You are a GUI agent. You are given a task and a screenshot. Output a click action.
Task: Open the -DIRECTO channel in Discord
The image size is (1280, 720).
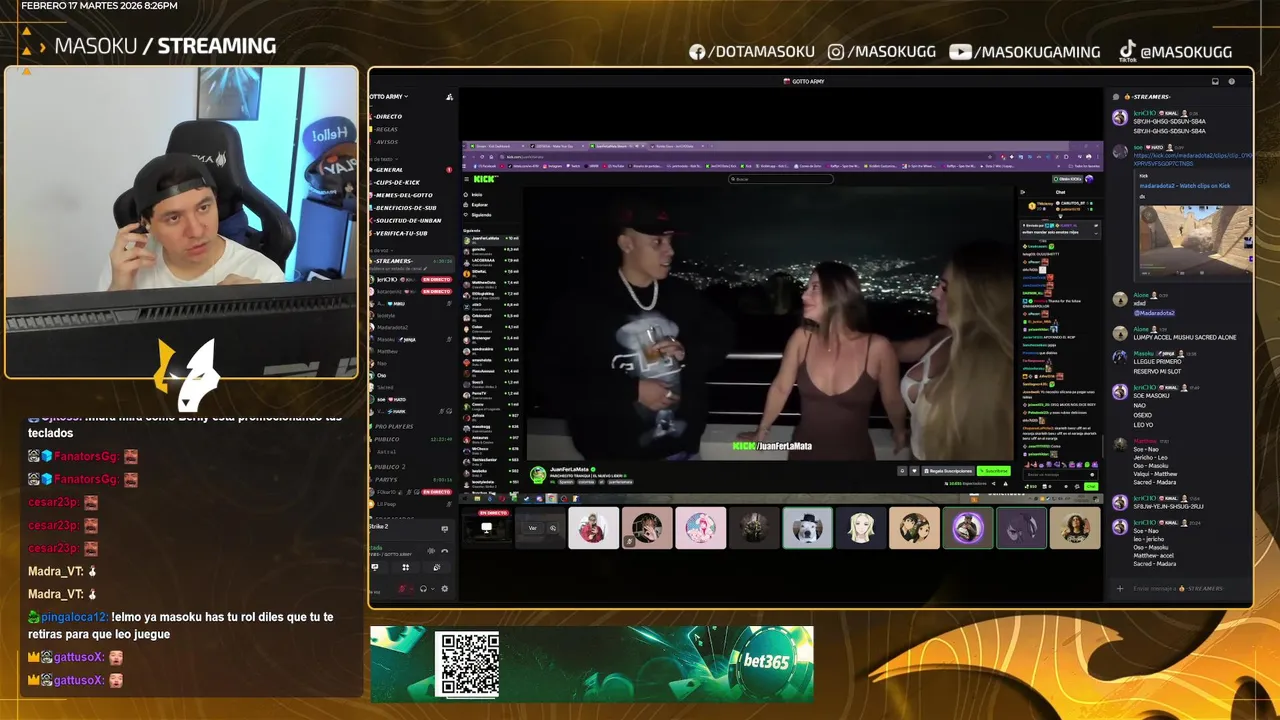click(x=389, y=116)
